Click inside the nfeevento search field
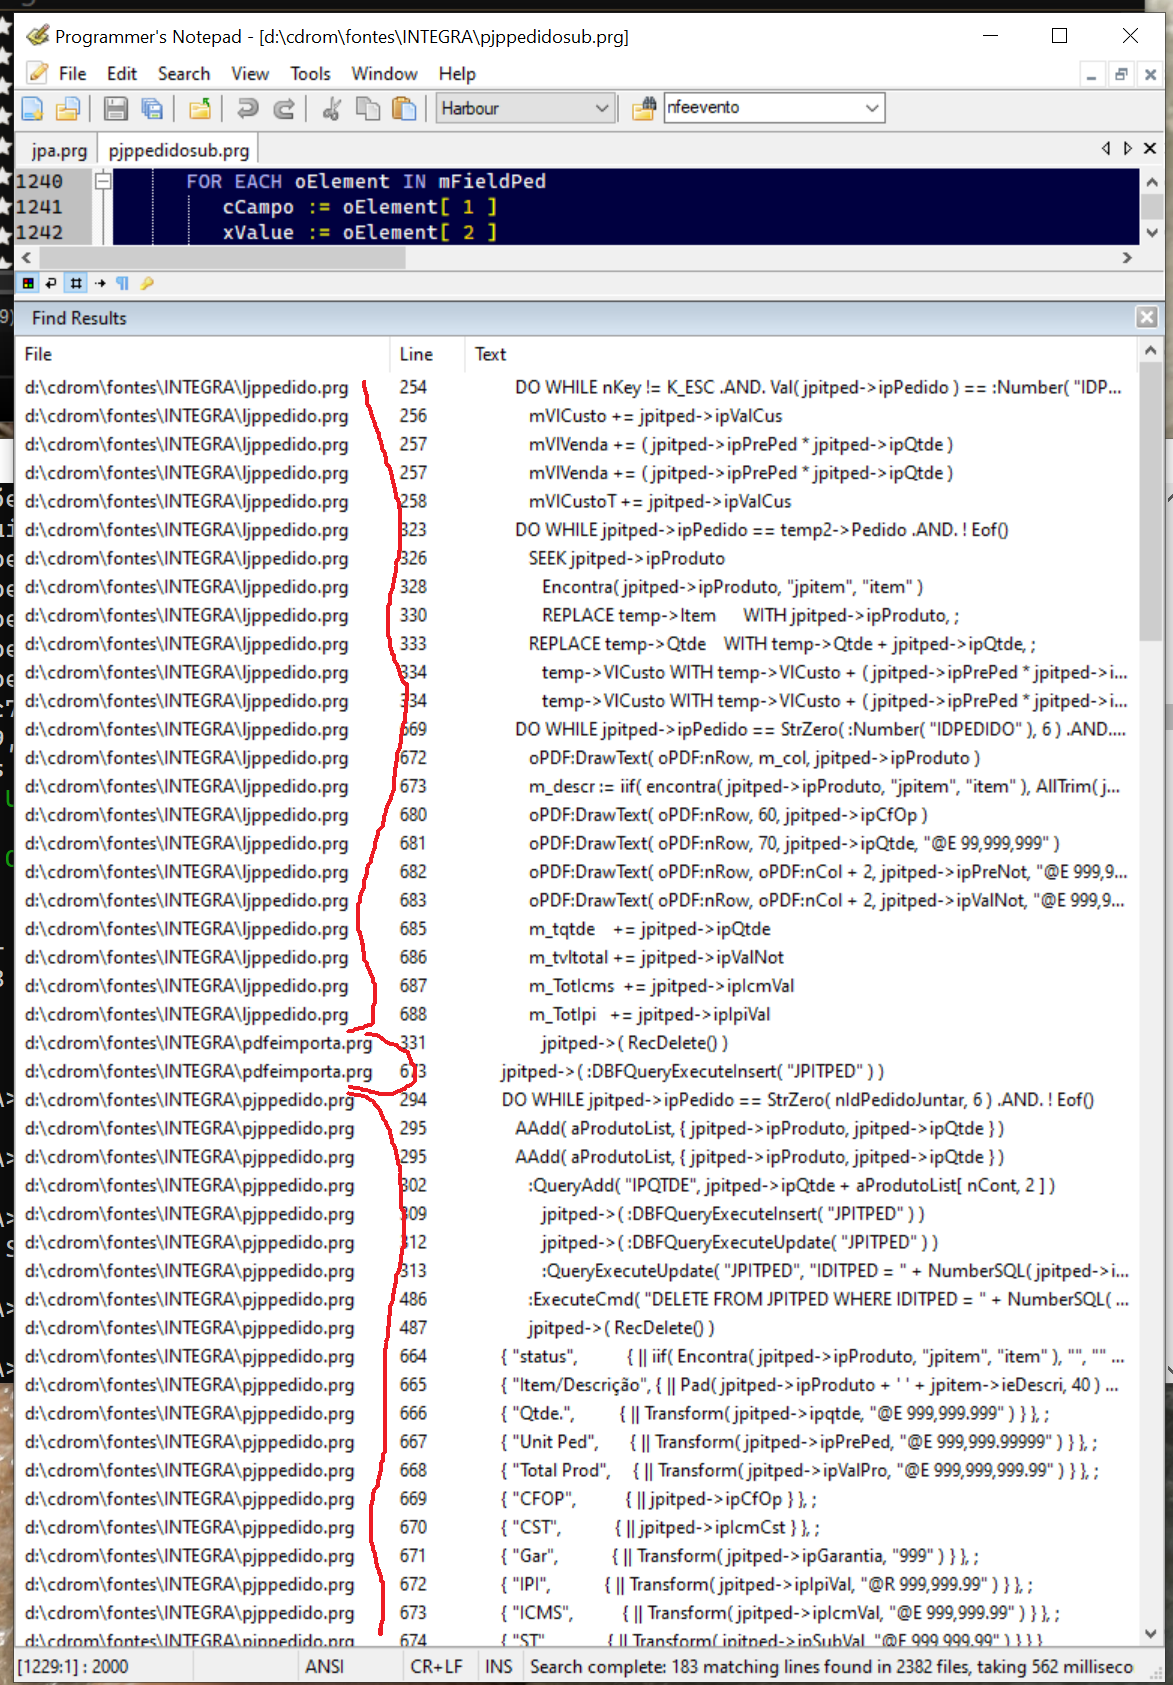1173x1685 pixels. pyautogui.click(x=762, y=108)
